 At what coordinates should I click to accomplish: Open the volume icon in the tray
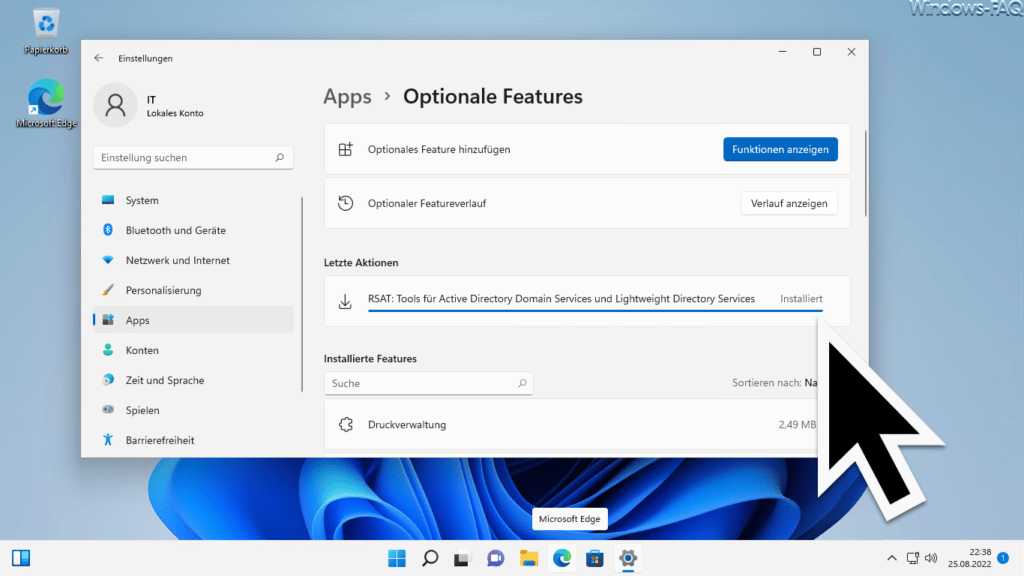tap(932, 558)
